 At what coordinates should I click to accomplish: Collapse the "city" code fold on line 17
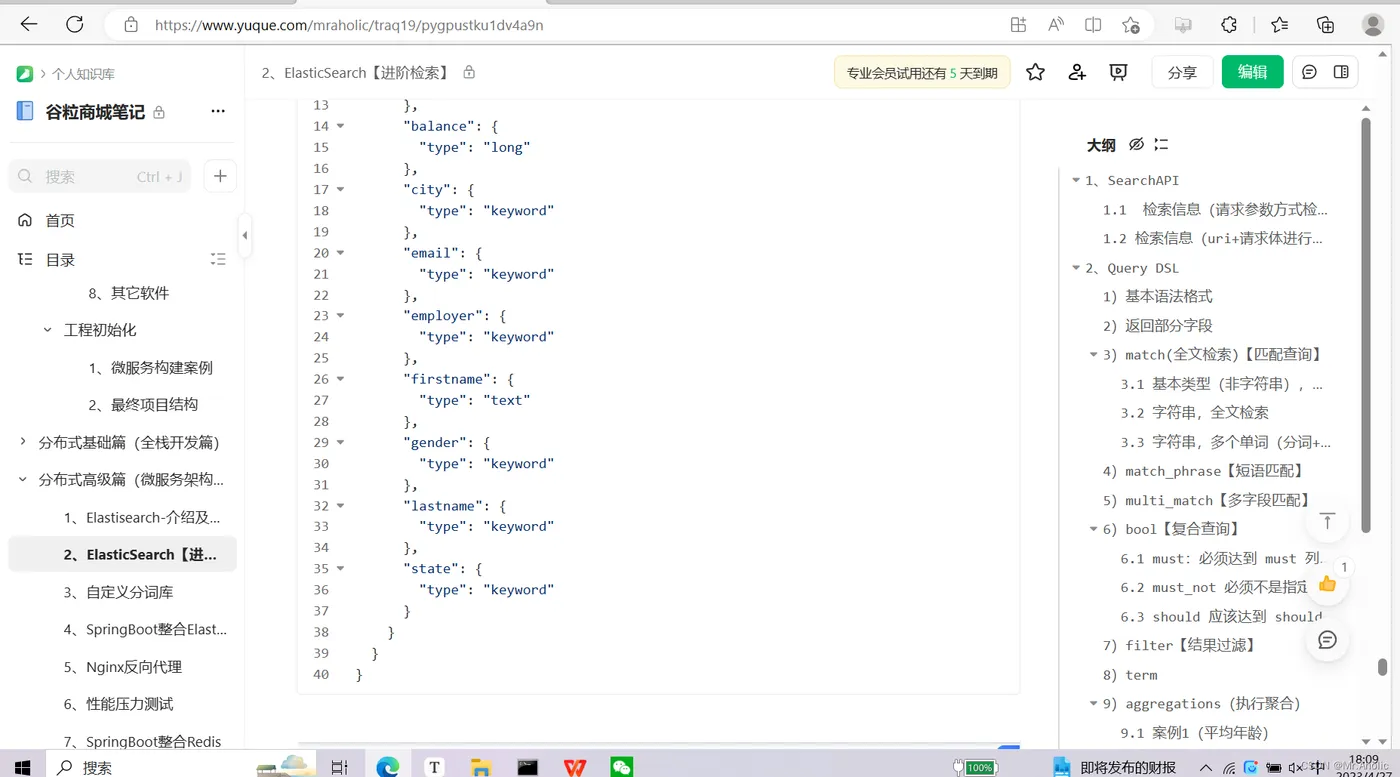[340, 189]
